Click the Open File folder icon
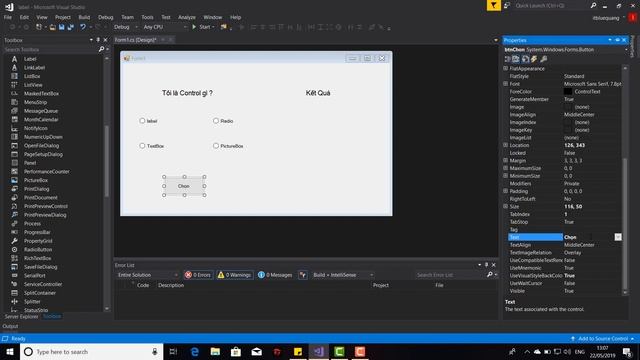Screen dimensions: 640x360 pyautogui.click(x=53, y=27)
